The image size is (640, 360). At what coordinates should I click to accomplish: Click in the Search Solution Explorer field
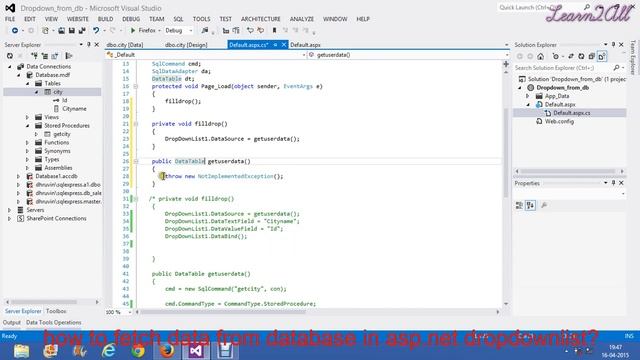(x=563, y=68)
